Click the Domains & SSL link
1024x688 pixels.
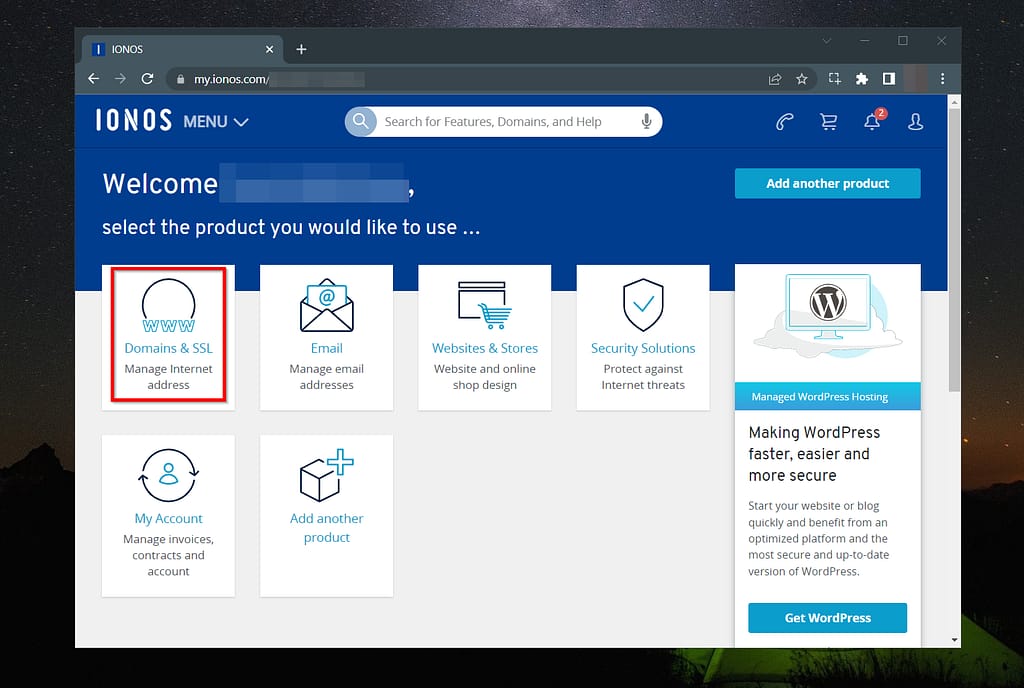tap(168, 349)
